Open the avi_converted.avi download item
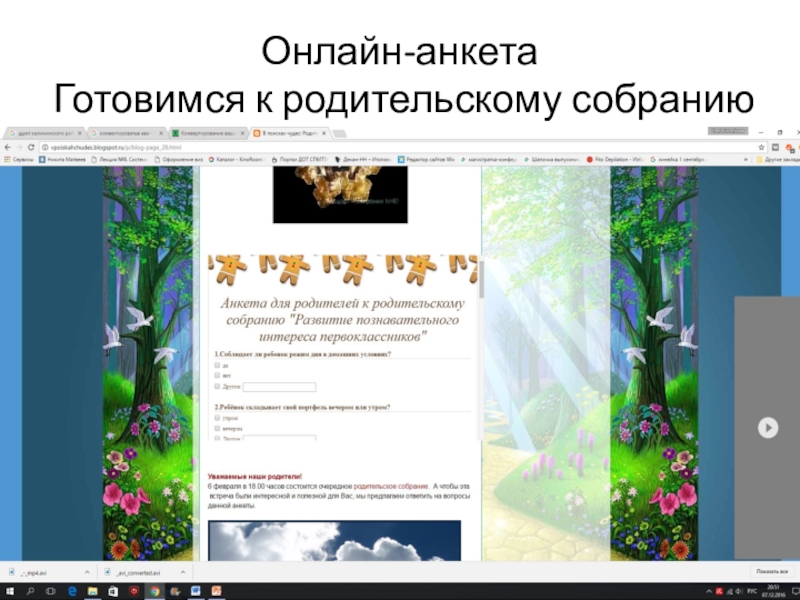Screen dimensions: 800x600 point(137,572)
